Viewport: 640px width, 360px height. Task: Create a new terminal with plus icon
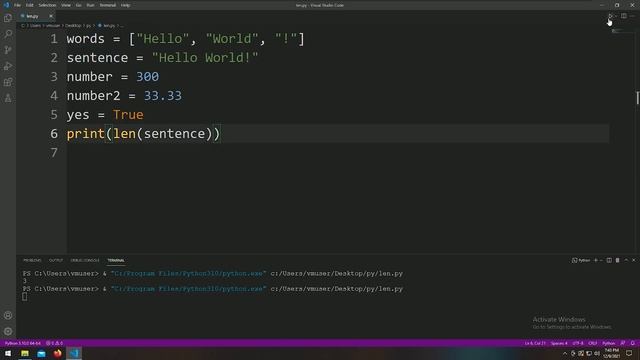pyautogui.click(x=596, y=260)
